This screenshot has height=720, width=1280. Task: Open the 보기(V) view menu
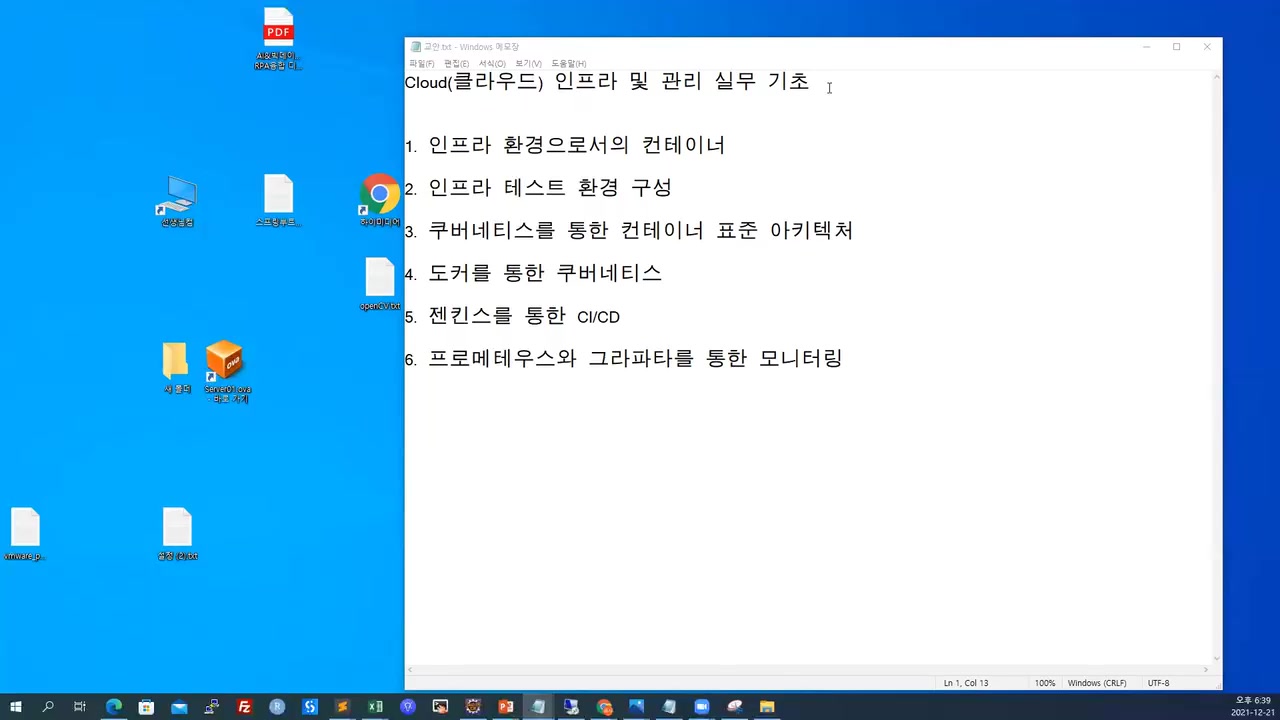[x=527, y=63]
